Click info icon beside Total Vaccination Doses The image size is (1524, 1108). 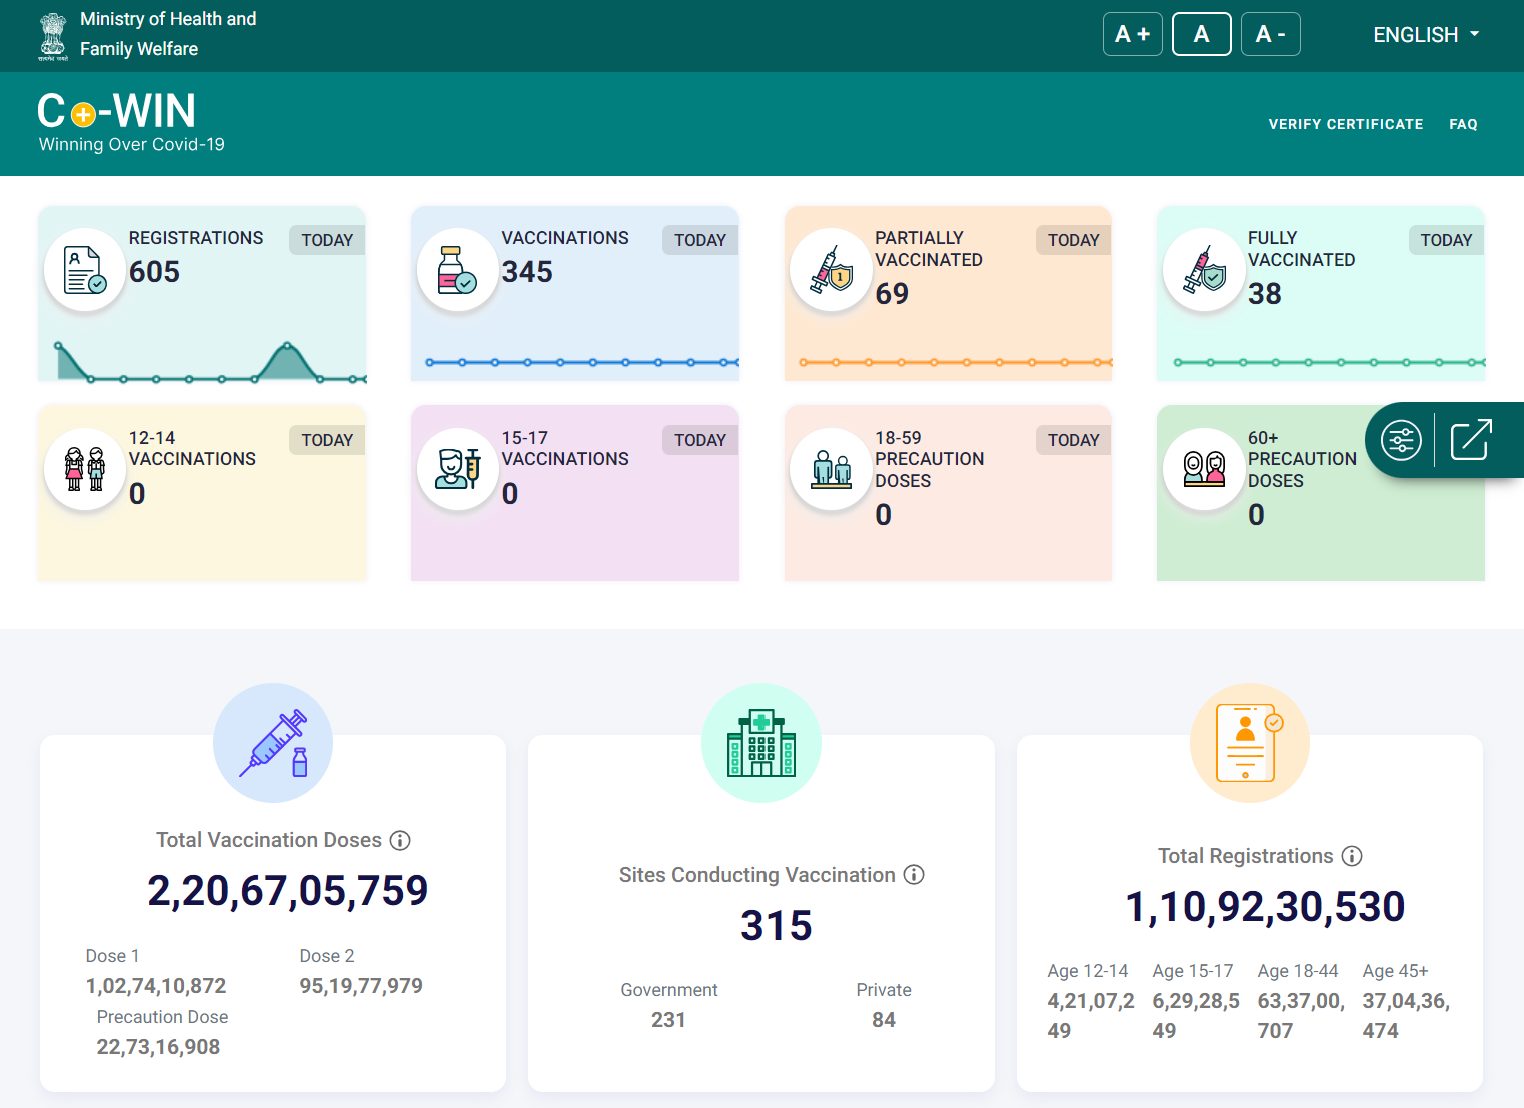400,840
